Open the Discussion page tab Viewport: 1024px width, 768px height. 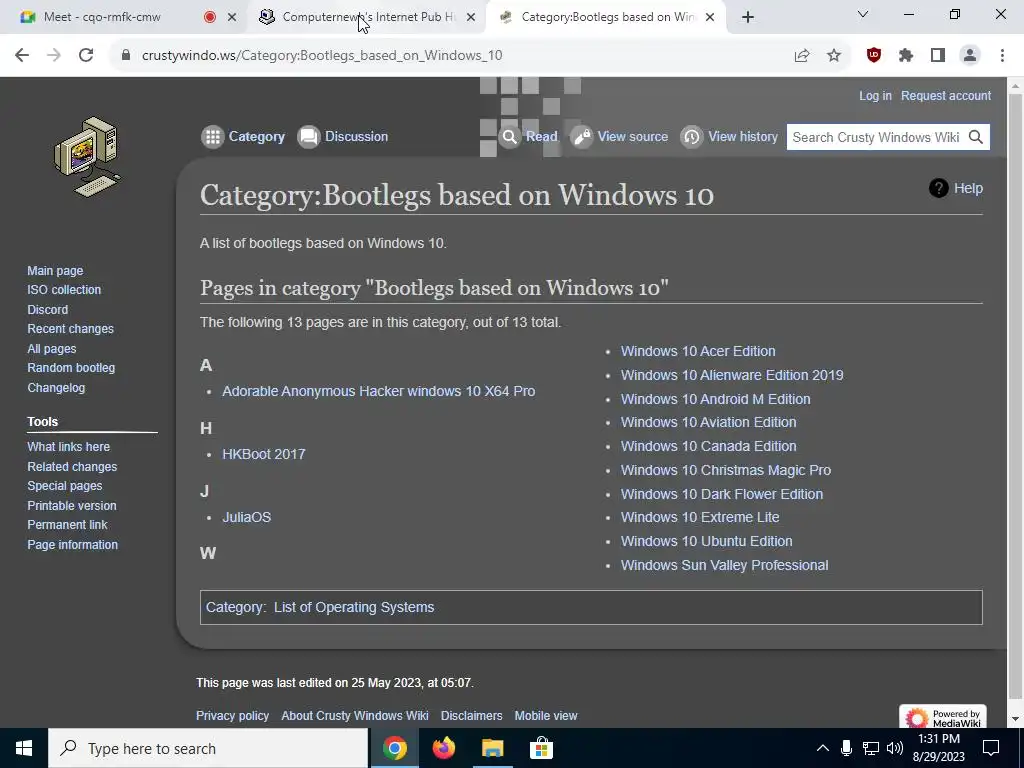343,136
